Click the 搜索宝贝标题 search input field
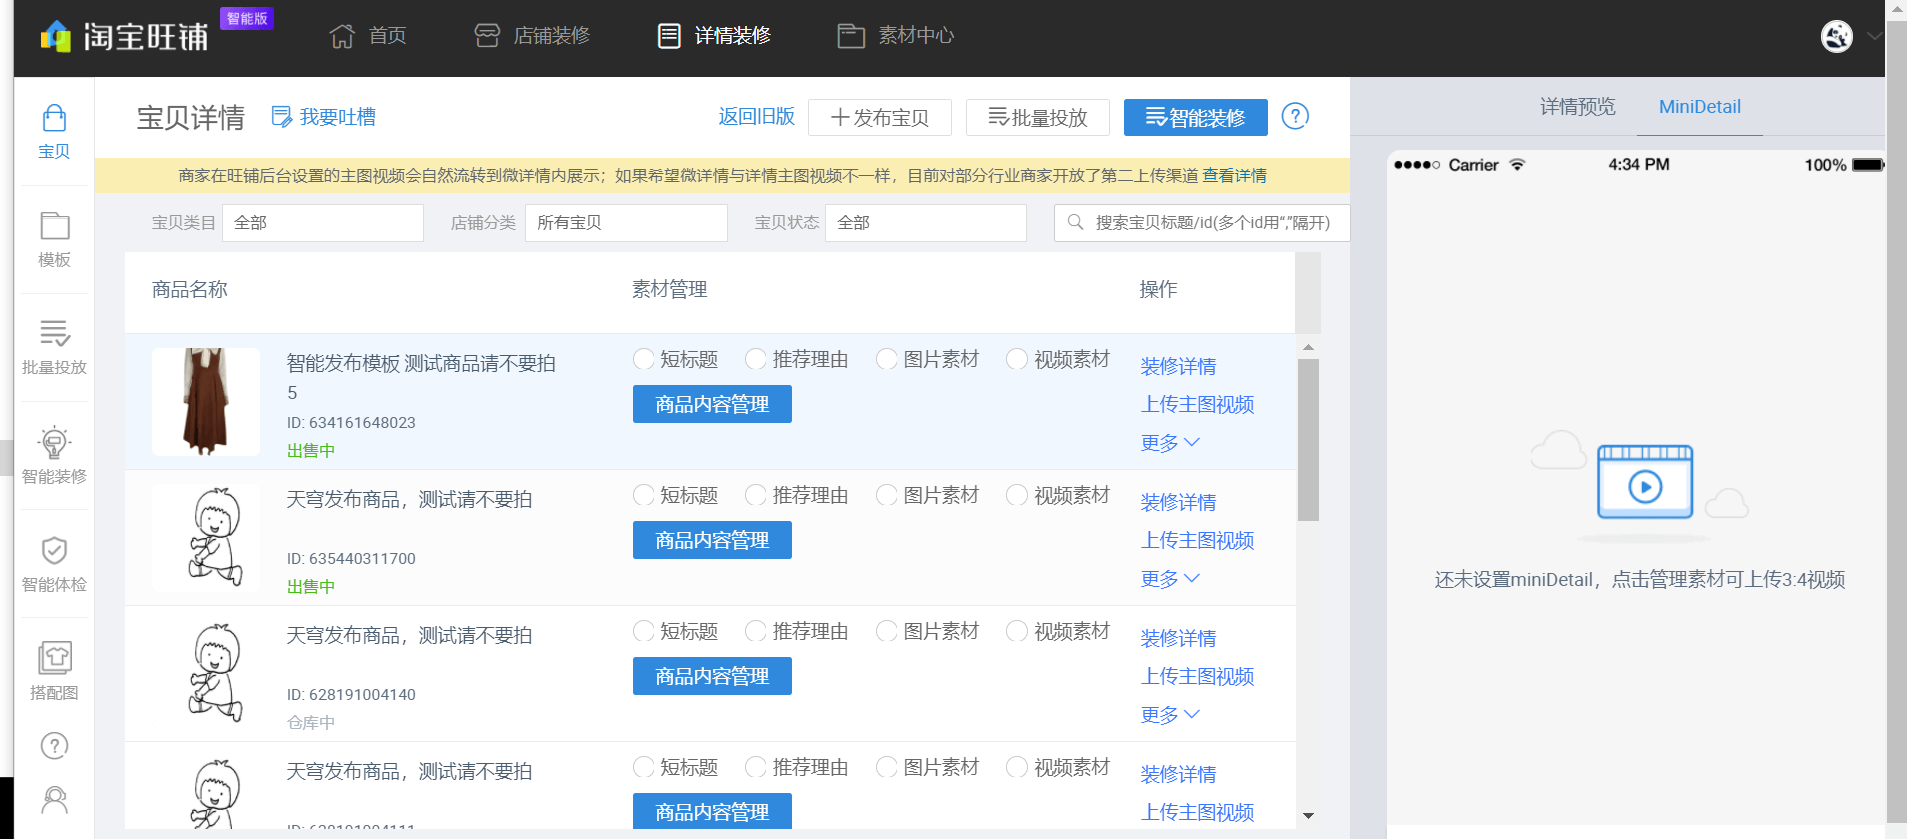The image size is (1907, 839). click(x=1202, y=223)
